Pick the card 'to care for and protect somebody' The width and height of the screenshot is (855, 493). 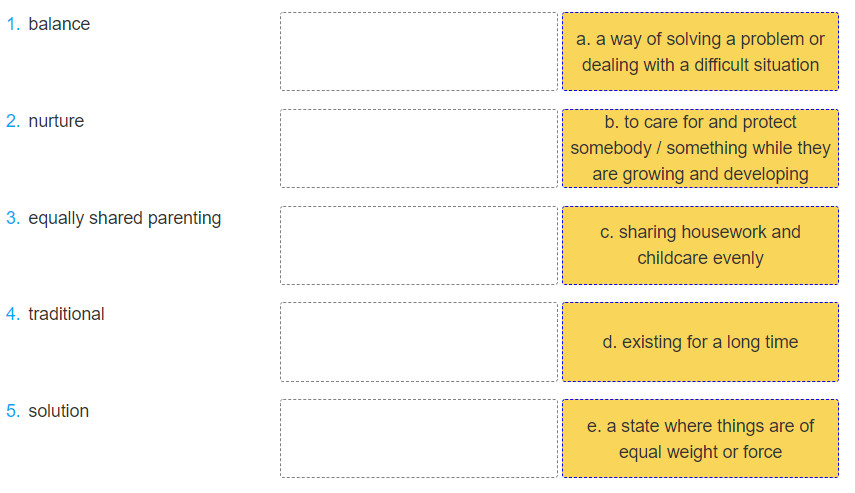tap(700, 148)
